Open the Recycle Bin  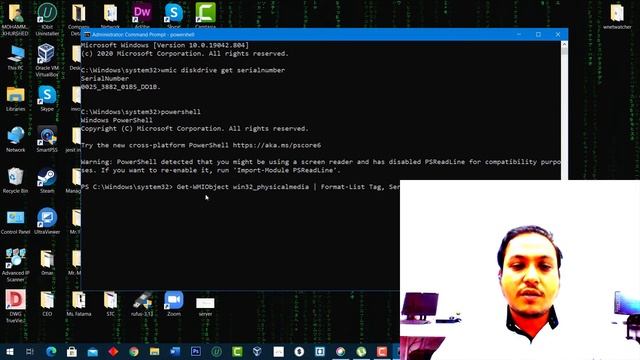[15, 180]
